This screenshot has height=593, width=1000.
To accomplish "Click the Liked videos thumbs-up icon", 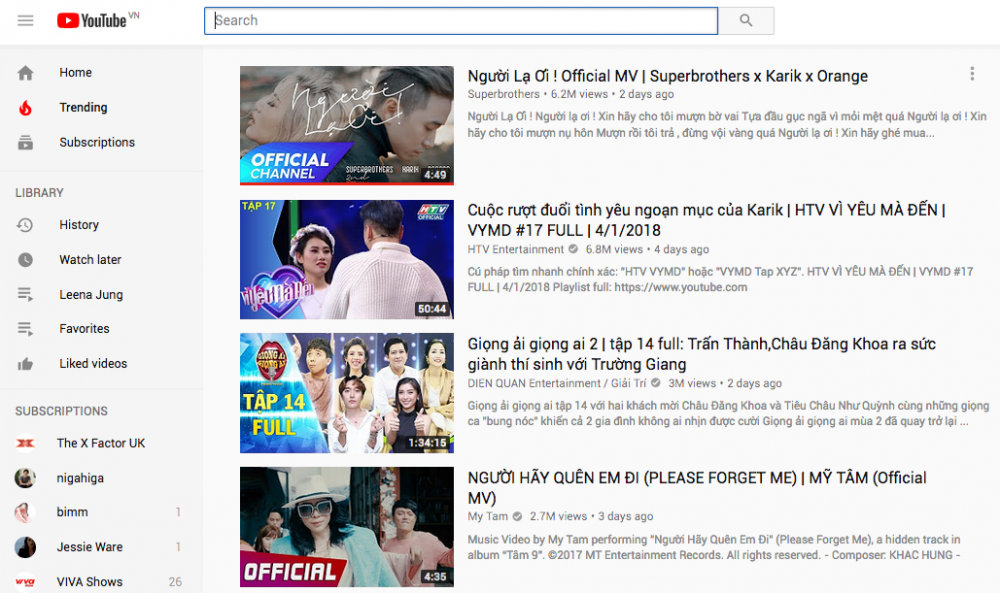I will pos(26,363).
